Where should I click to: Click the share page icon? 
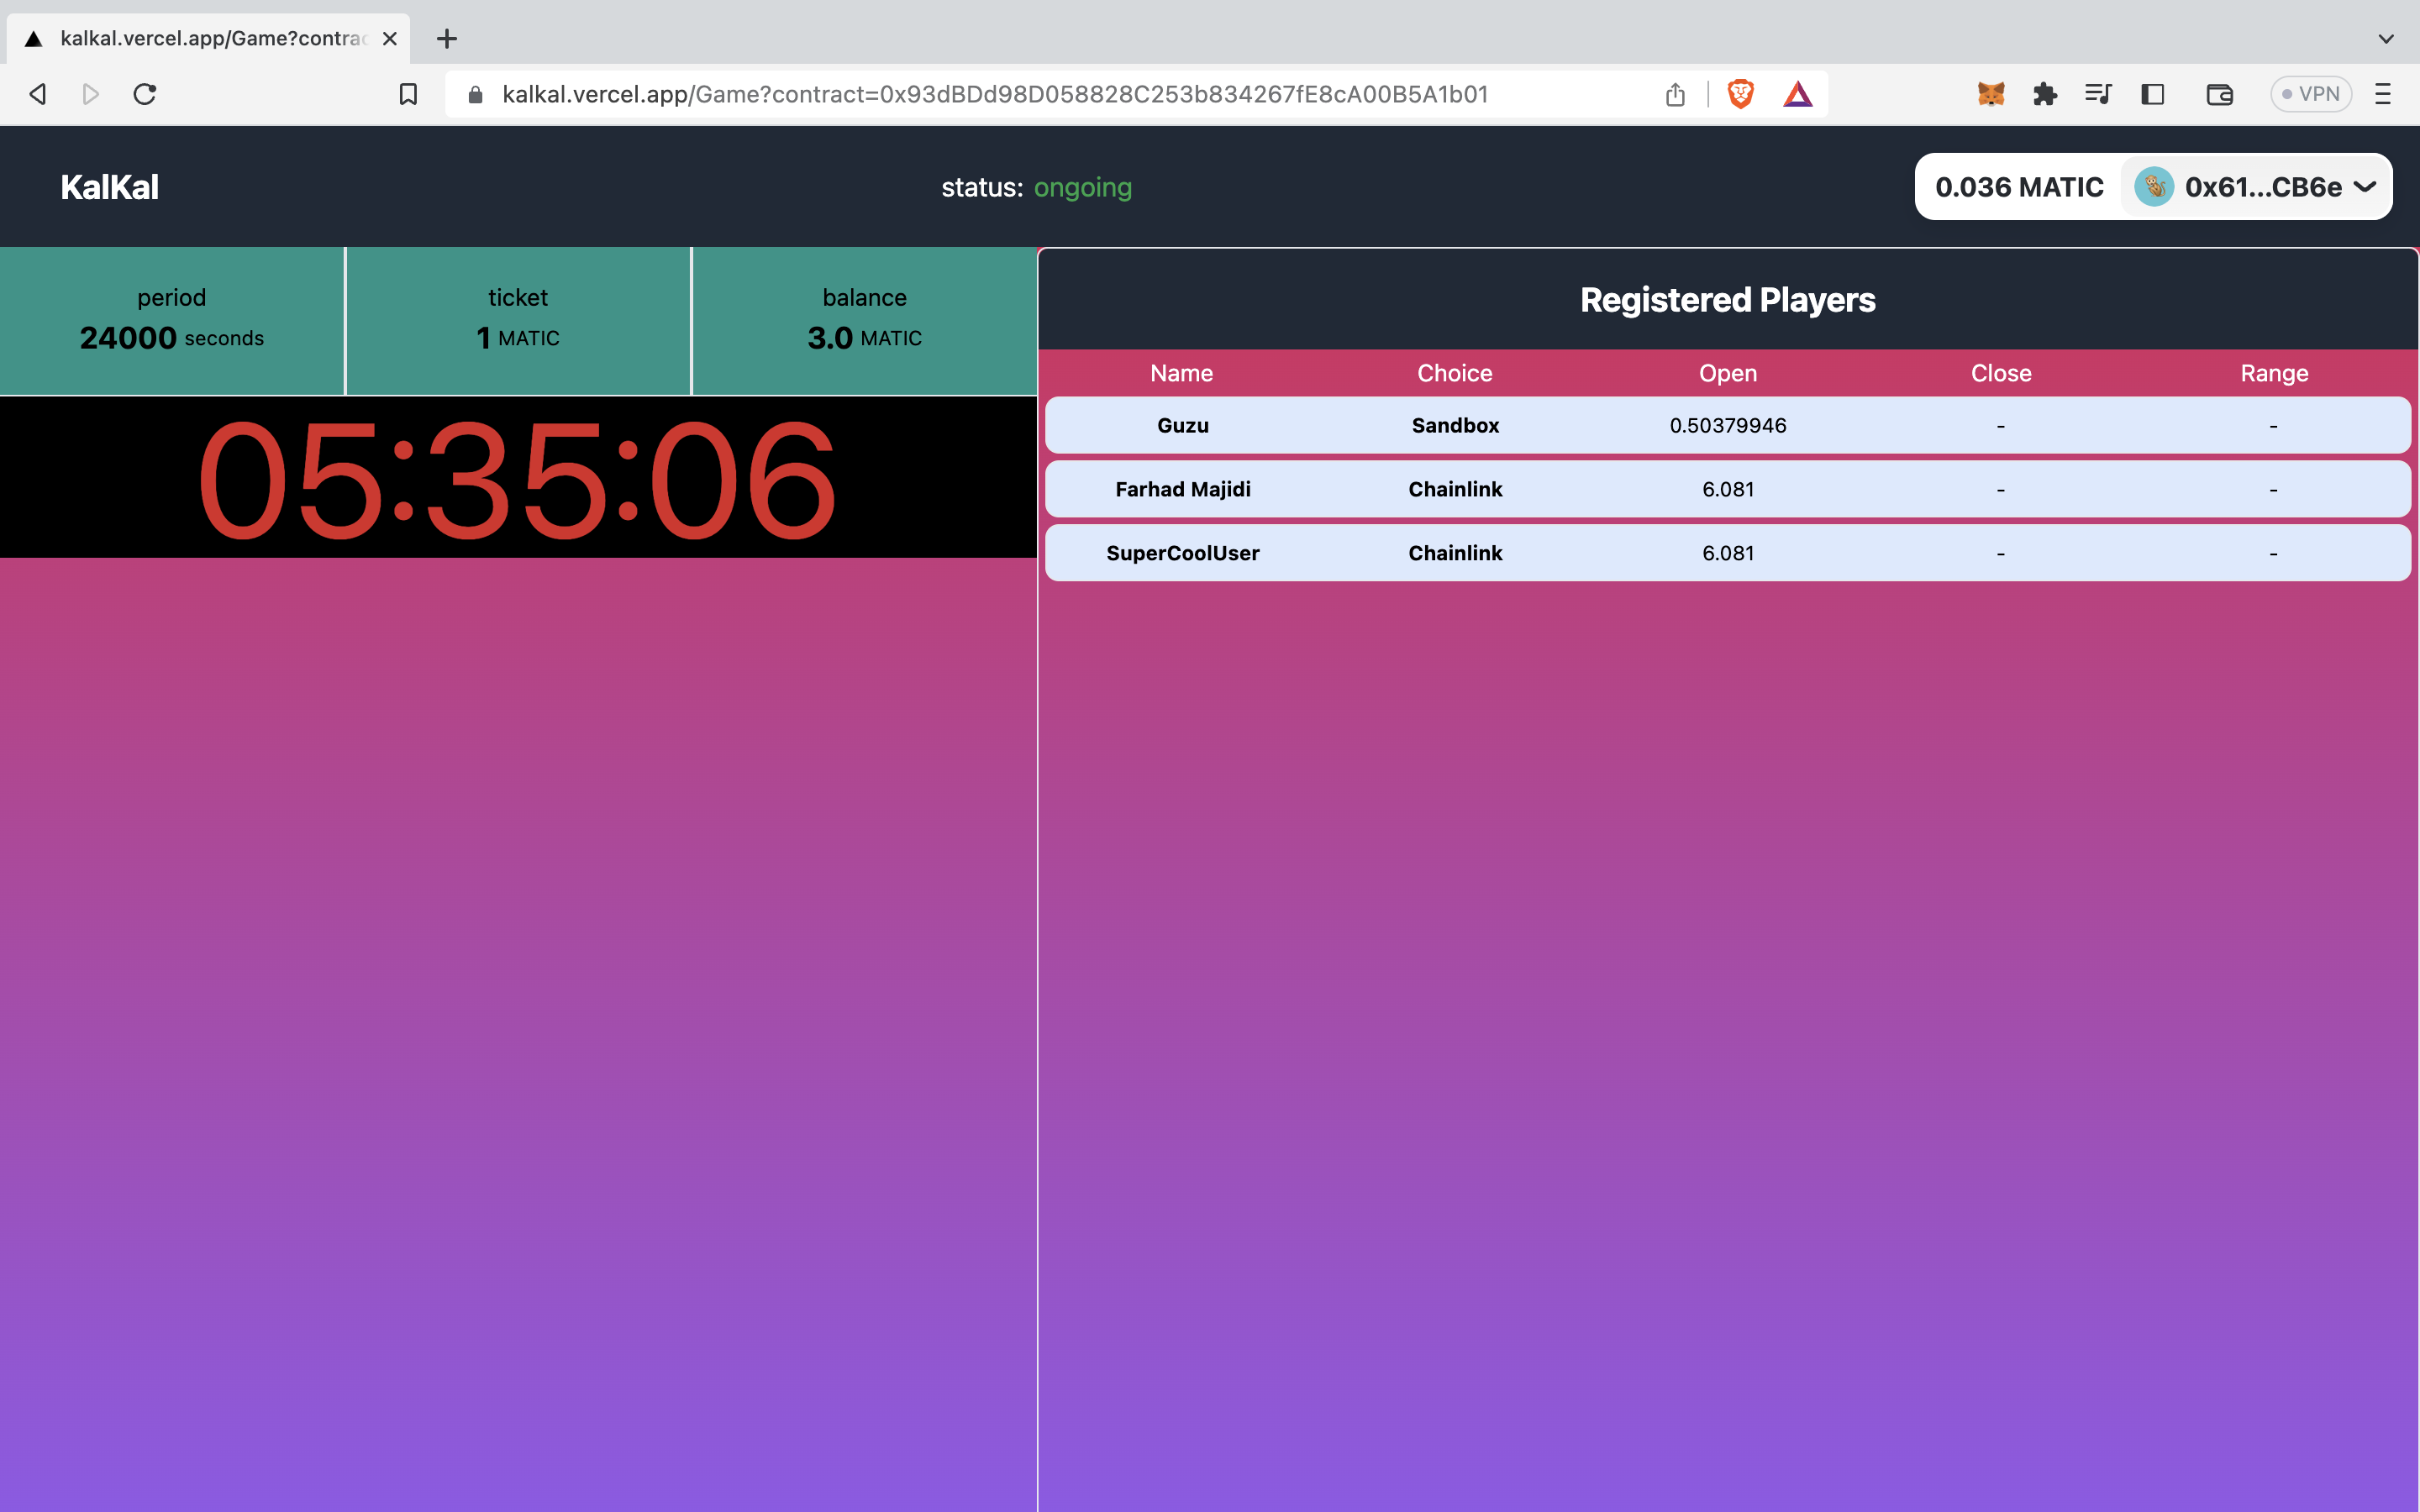click(1675, 94)
